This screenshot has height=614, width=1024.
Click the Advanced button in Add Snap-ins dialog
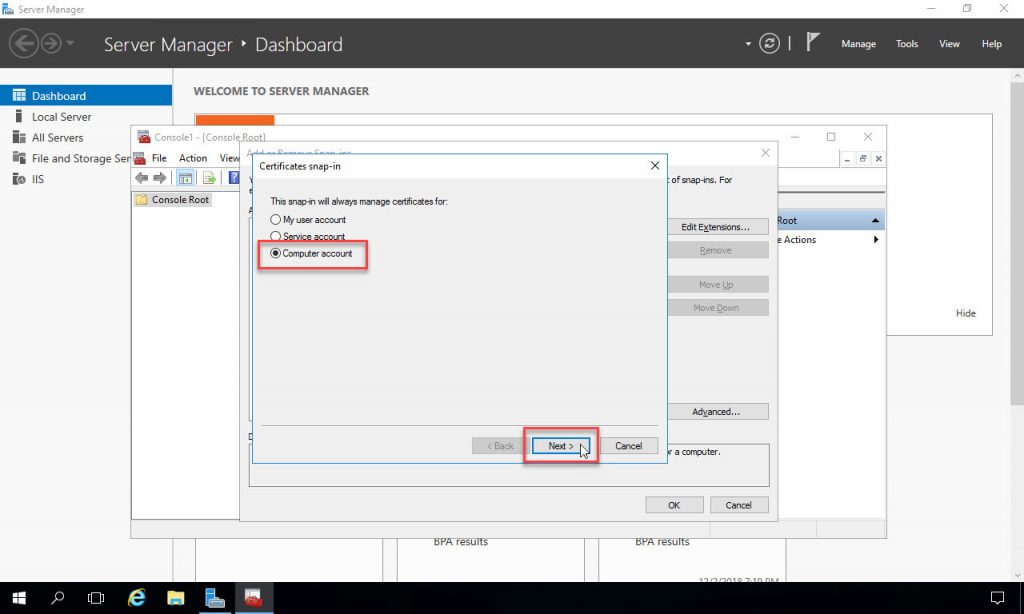point(718,411)
